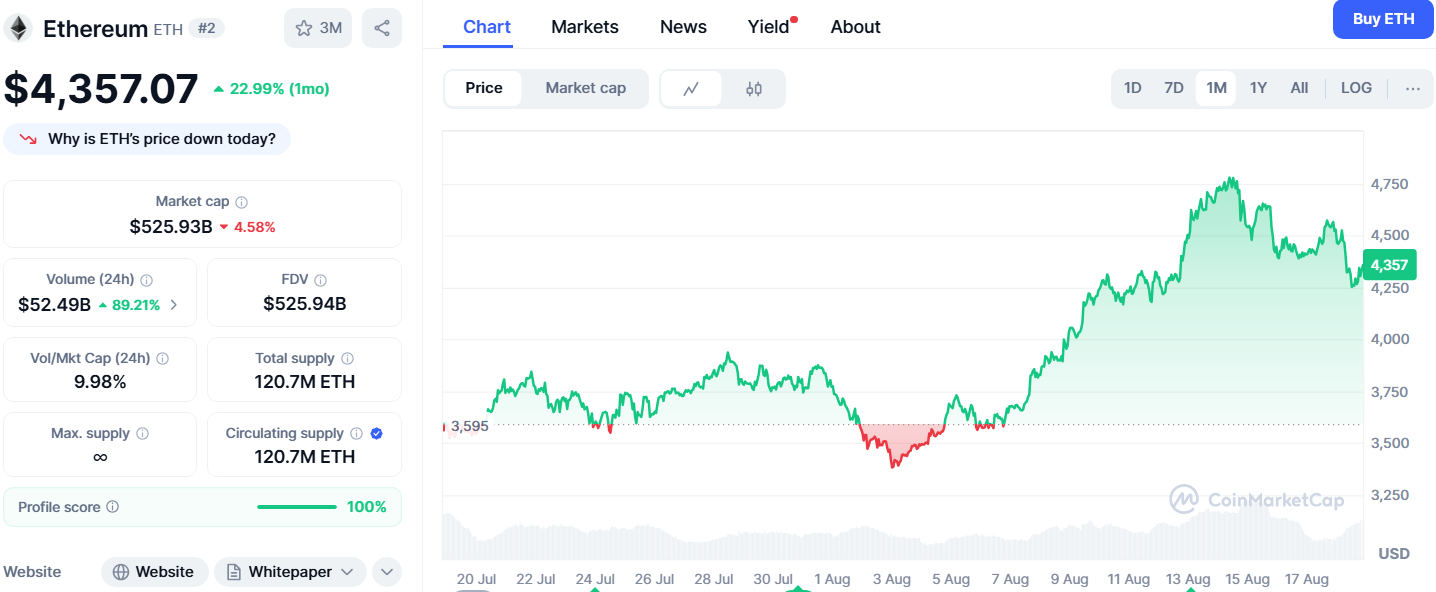
Task: Expand the Whitepaper dropdown
Action: [290, 572]
